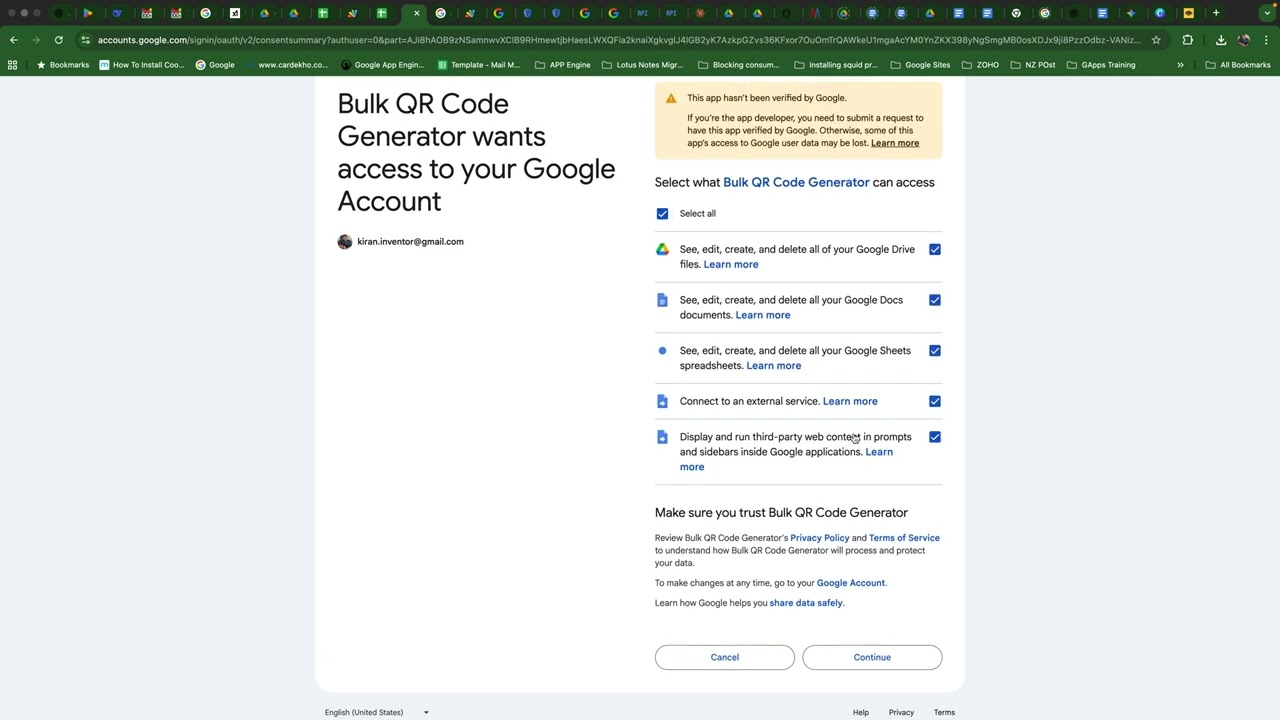Open the Google App Engin... bookmark
The image size is (1280, 720).
(382, 65)
